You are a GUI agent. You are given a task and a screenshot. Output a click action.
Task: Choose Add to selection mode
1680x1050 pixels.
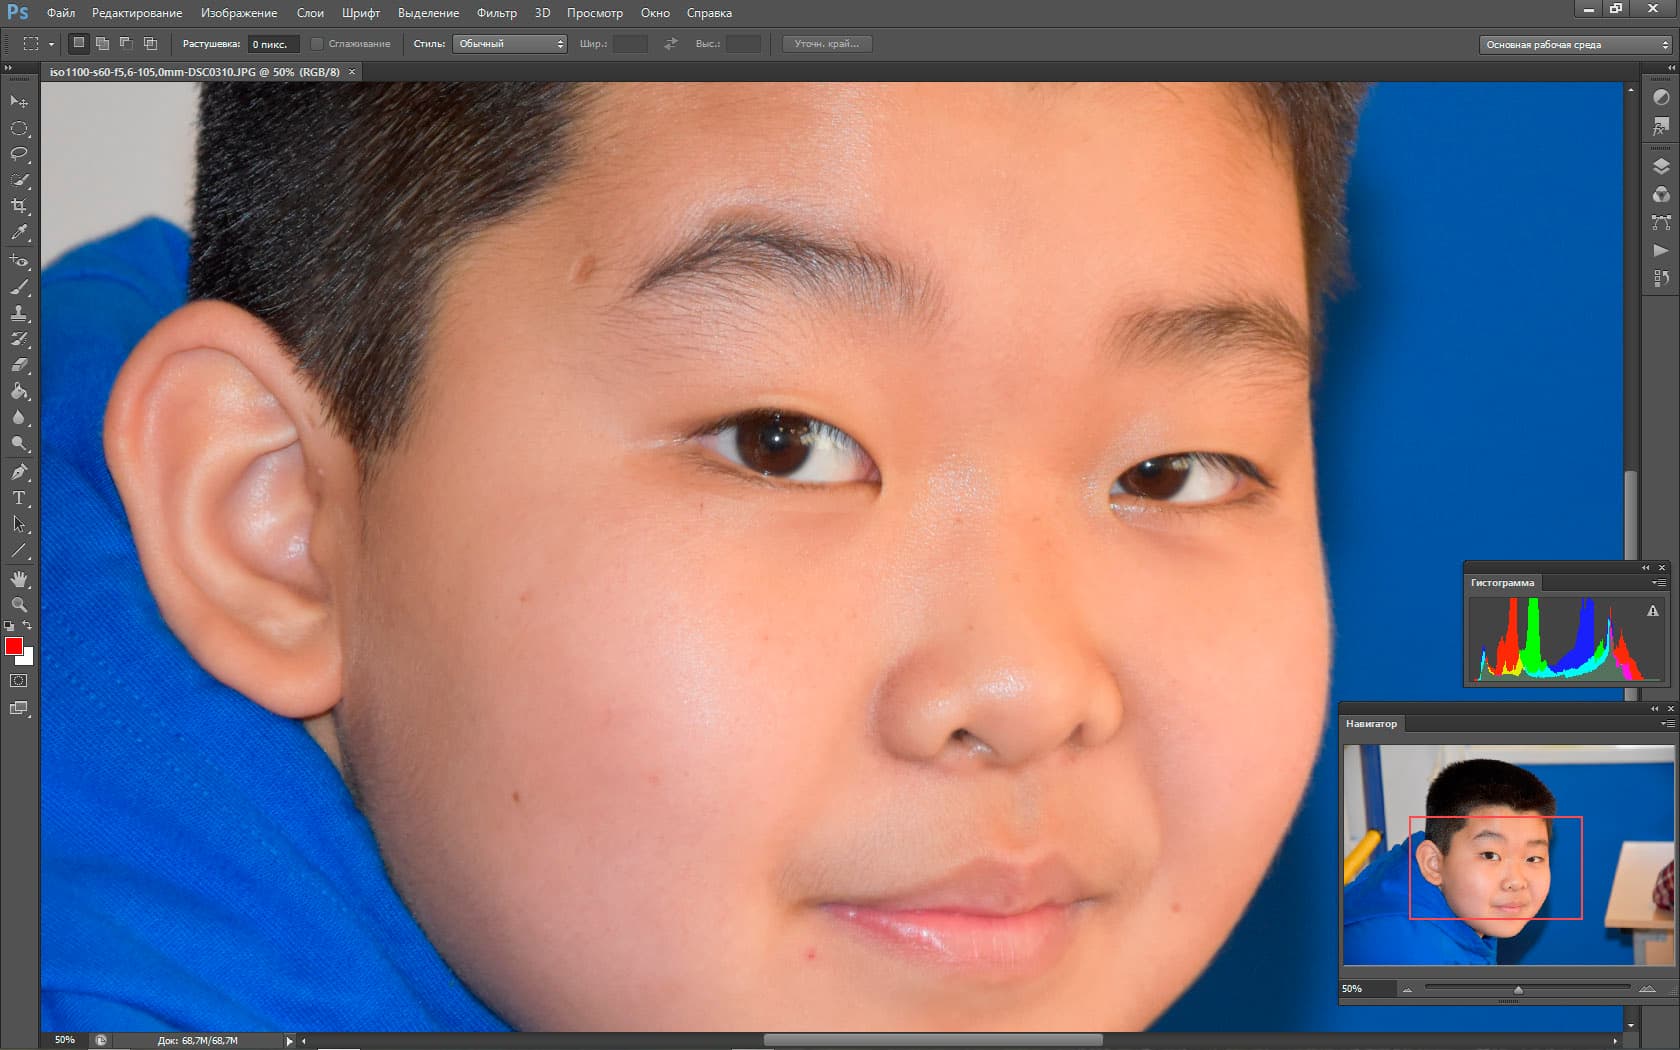(x=102, y=43)
